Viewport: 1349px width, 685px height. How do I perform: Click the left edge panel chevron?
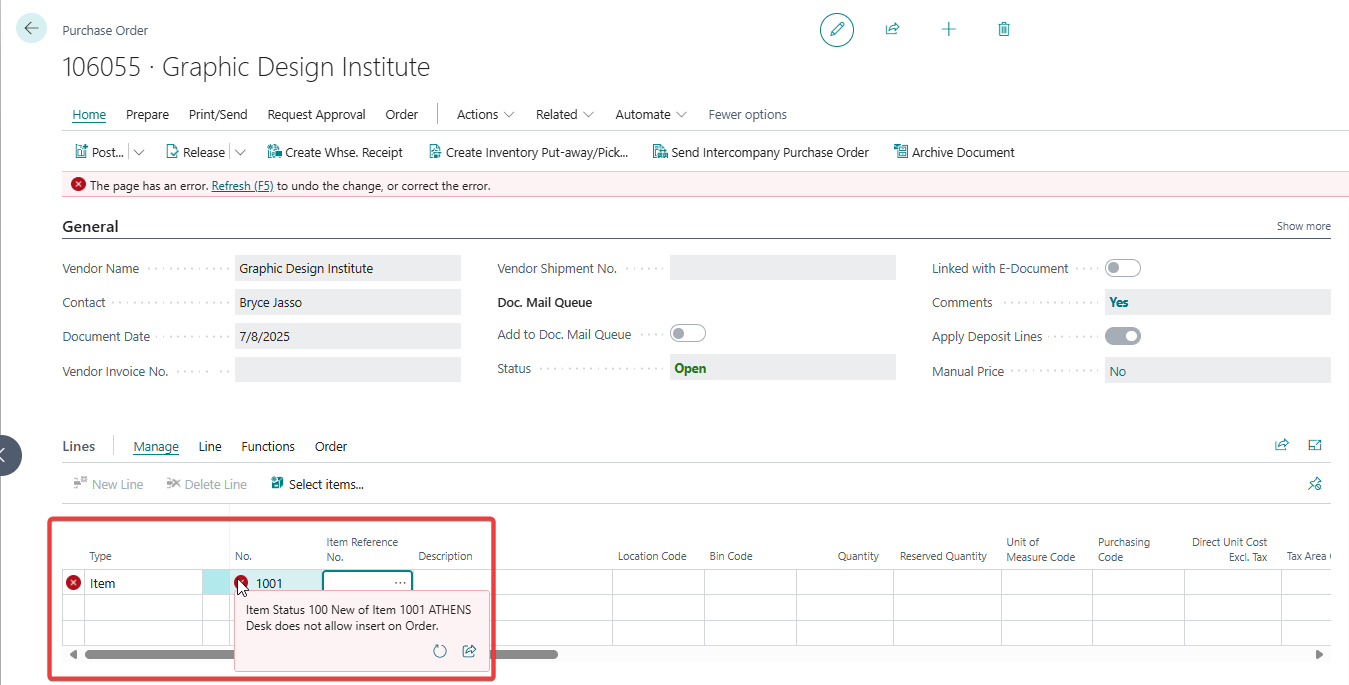tap(4, 455)
